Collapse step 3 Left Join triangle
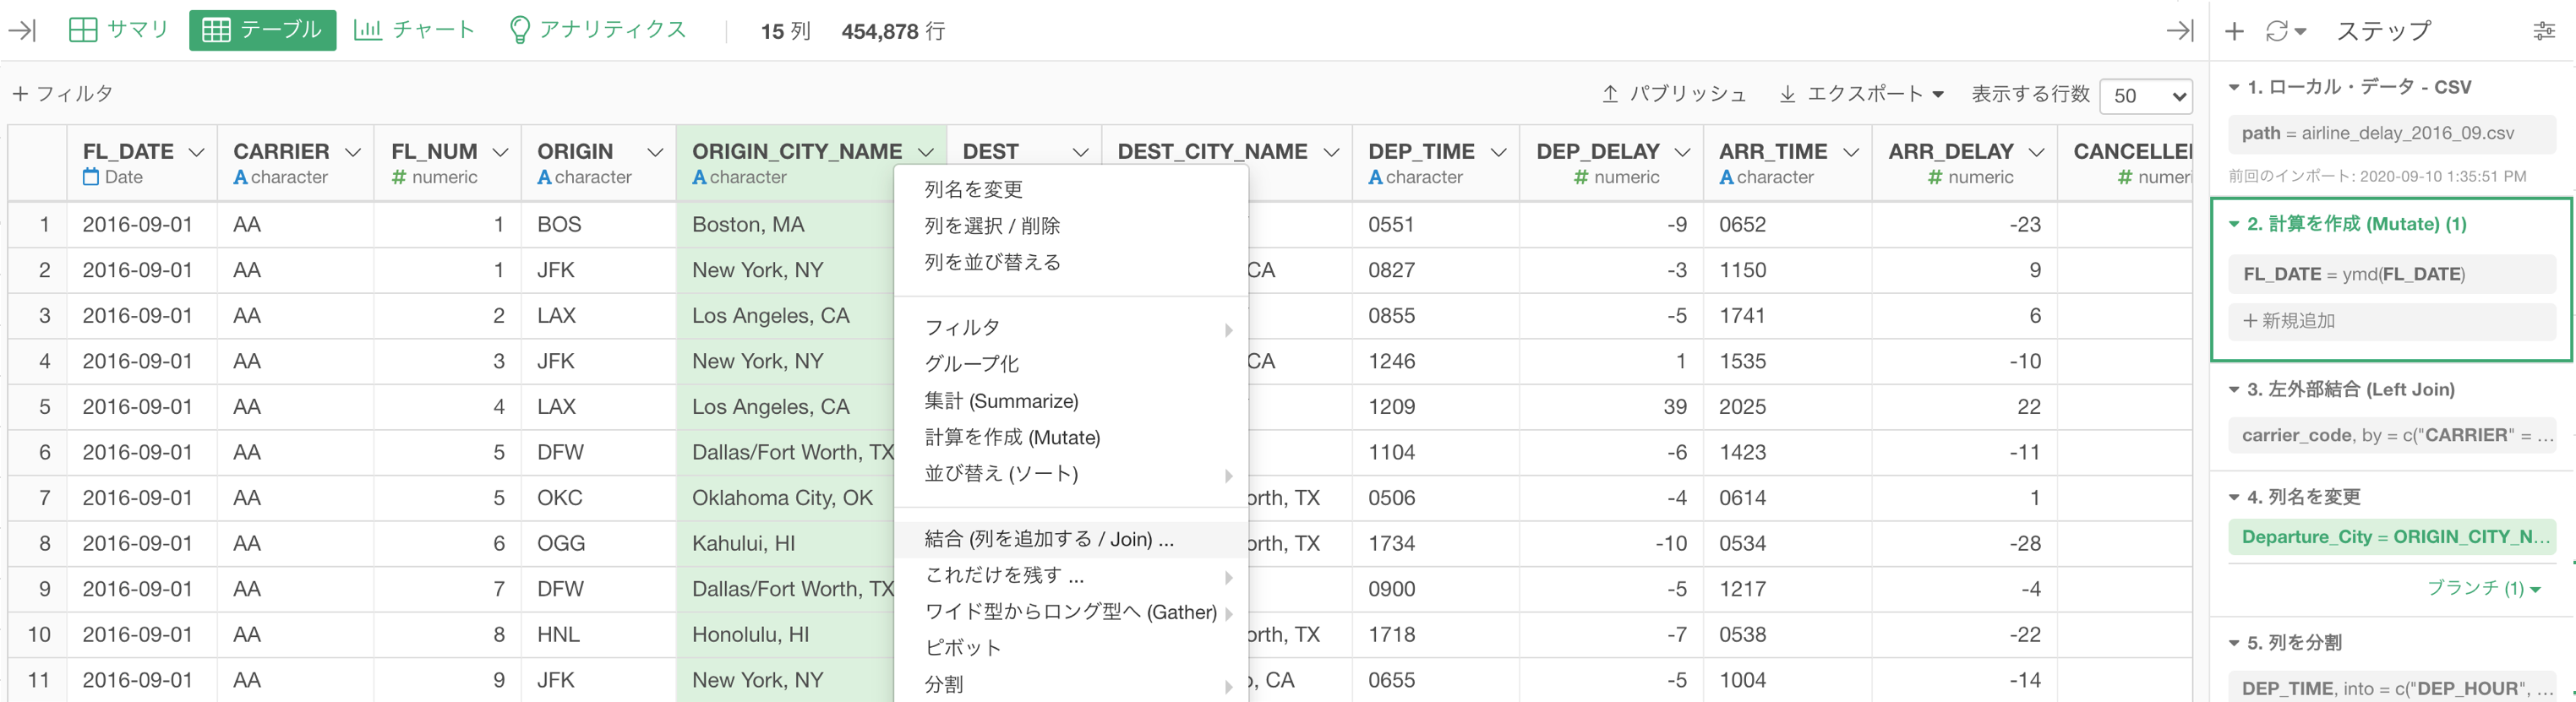The width and height of the screenshot is (2576, 702). tap(2234, 390)
